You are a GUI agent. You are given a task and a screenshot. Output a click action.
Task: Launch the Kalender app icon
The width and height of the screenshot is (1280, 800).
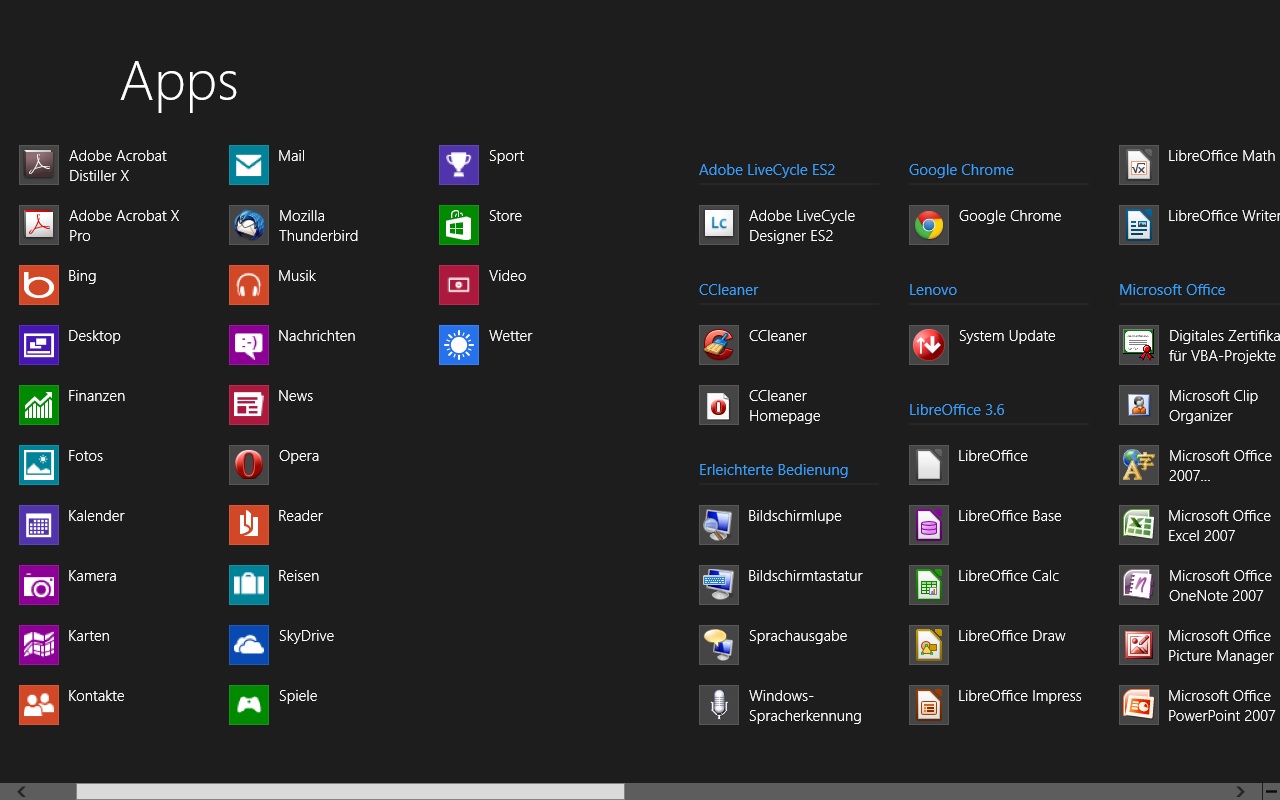(x=39, y=525)
